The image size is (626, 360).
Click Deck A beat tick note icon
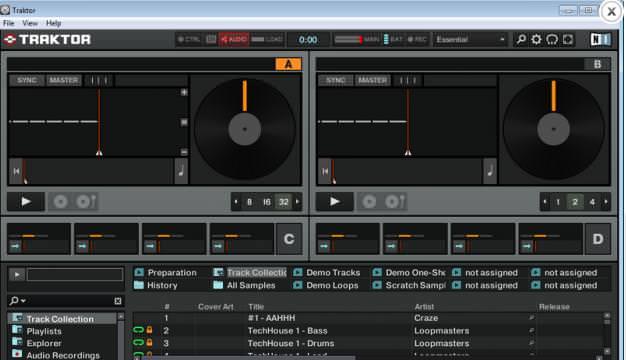point(181,171)
